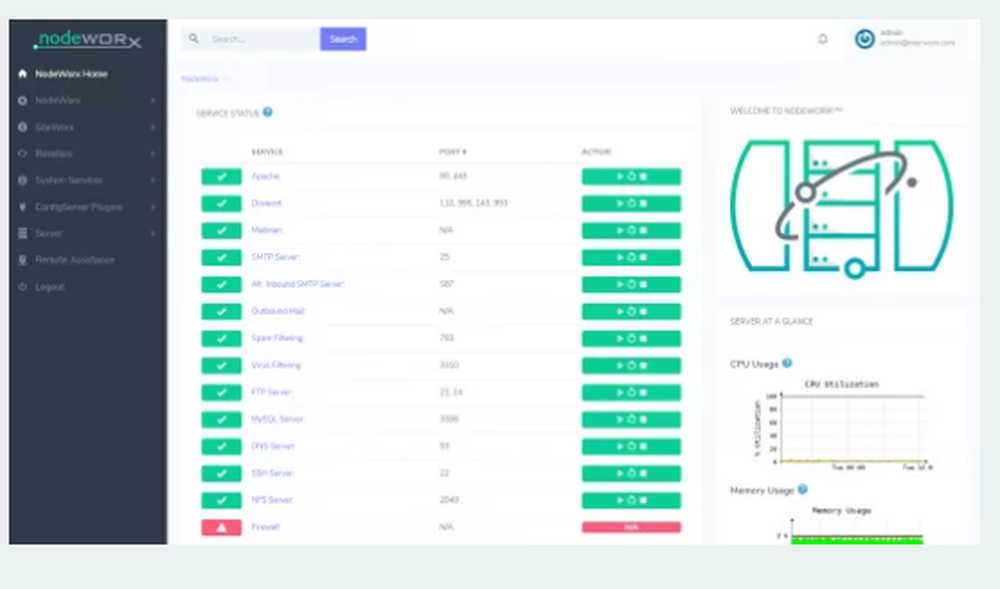Open the Outbound Mail service link
The width and height of the screenshot is (1000, 589).
click(x=278, y=311)
